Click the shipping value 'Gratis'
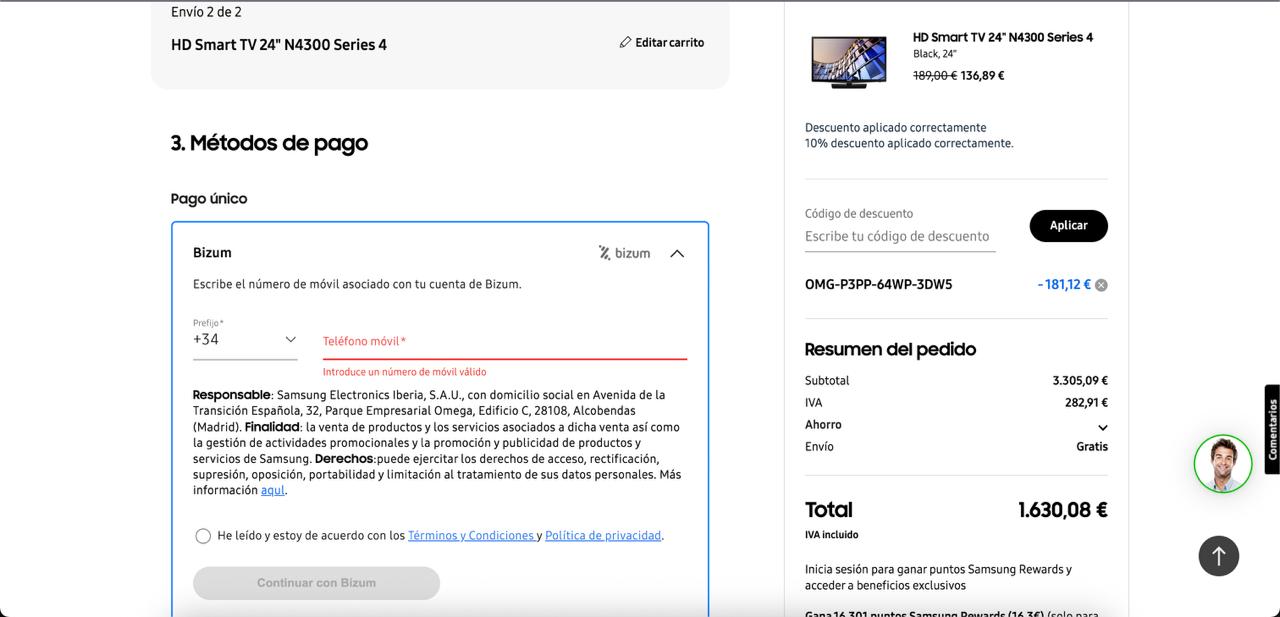The width and height of the screenshot is (1280, 617). [x=1092, y=447]
